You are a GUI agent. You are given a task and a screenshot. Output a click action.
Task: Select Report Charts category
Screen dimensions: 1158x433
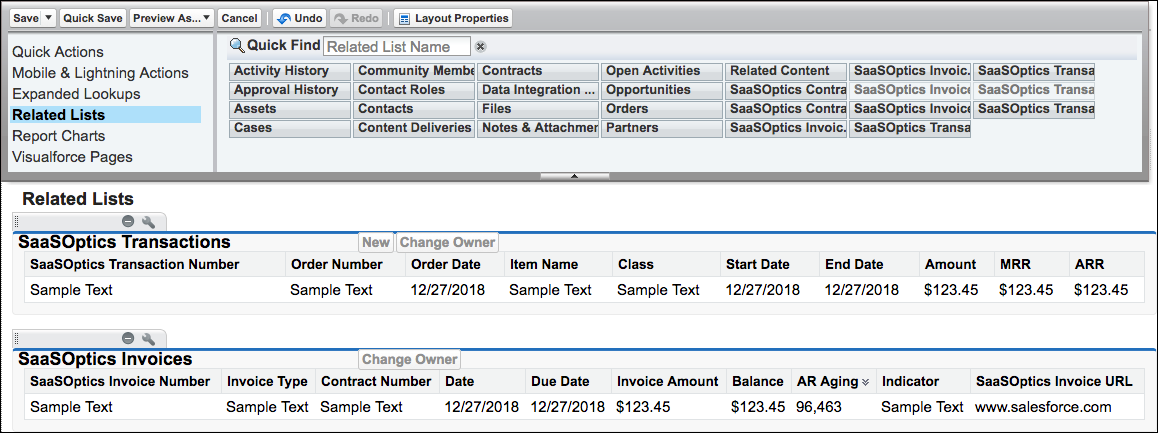pyautogui.click(x=58, y=136)
